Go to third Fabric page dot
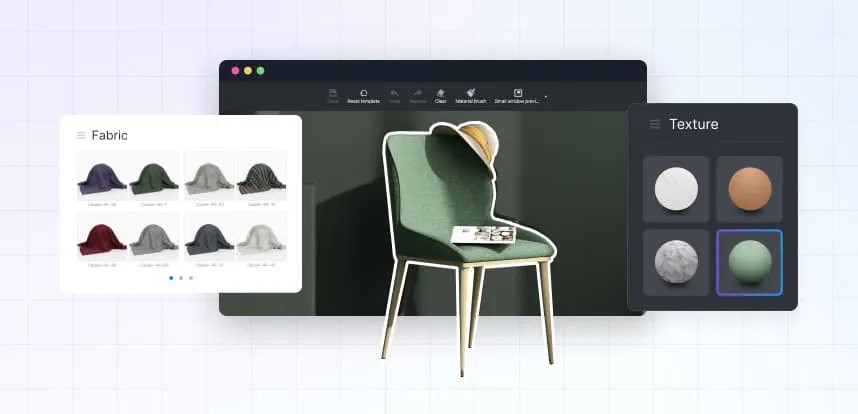This screenshot has height=414, width=858. (x=191, y=278)
